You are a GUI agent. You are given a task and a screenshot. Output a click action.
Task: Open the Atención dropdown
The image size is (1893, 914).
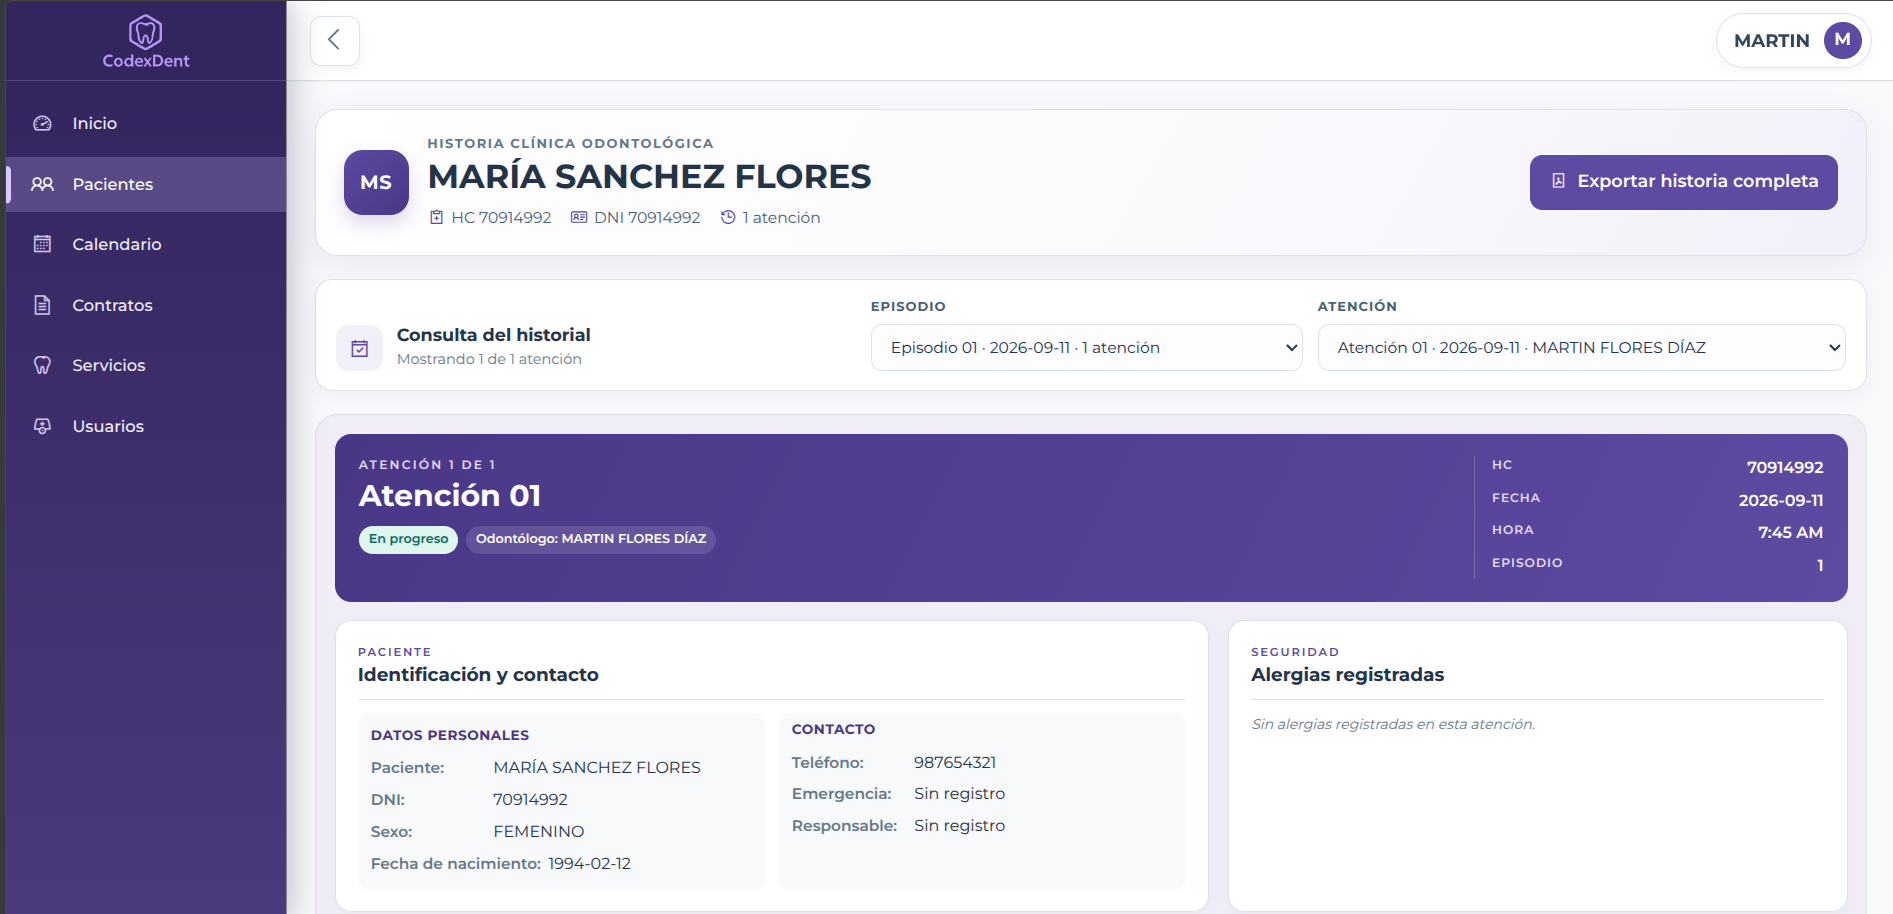click(x=1581, y=347)
